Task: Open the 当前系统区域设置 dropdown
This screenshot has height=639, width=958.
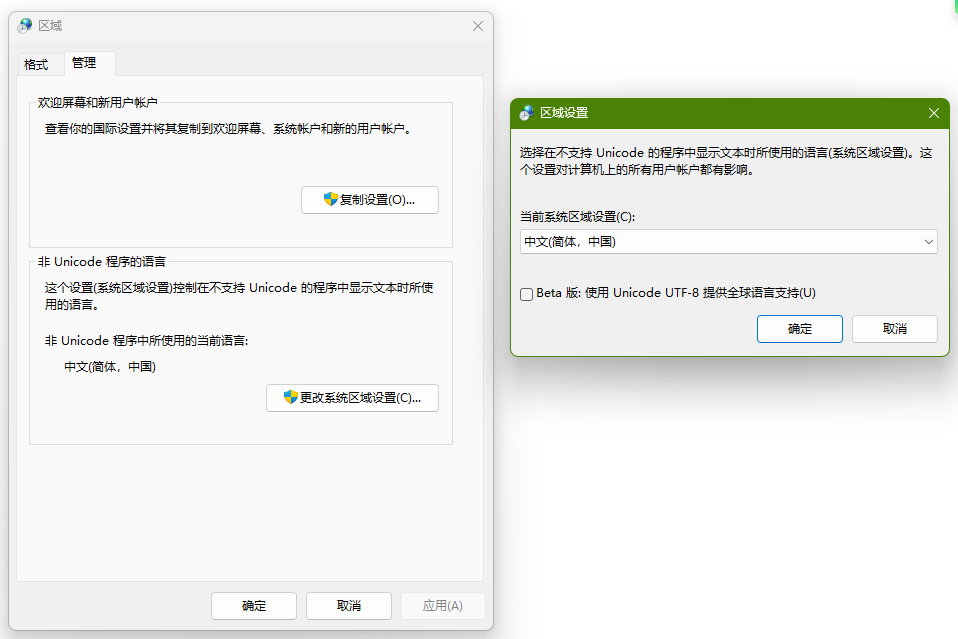Action: pyautogui.click(x=728, y=242)
